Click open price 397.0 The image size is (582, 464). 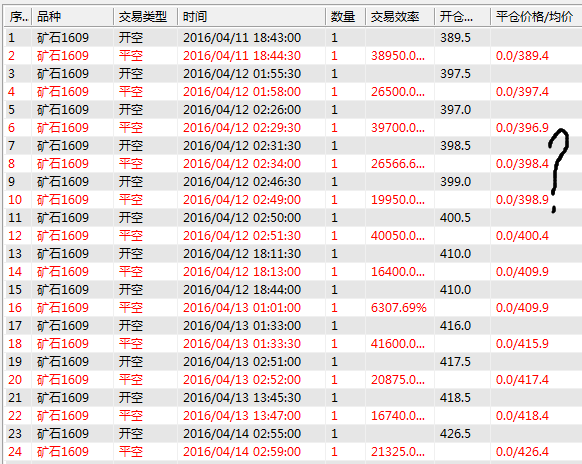(455, 110)
